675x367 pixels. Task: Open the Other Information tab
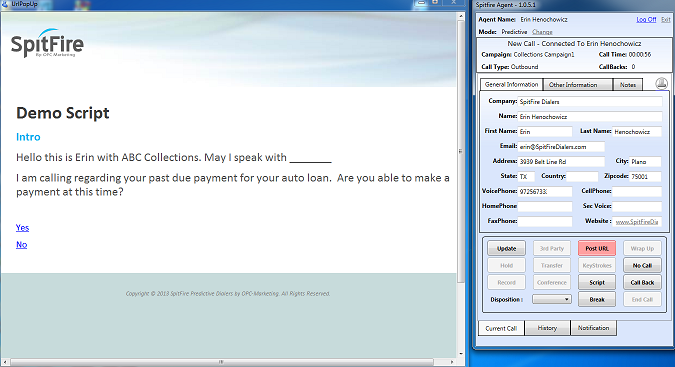pyautogui.click(x=578, y=85)
